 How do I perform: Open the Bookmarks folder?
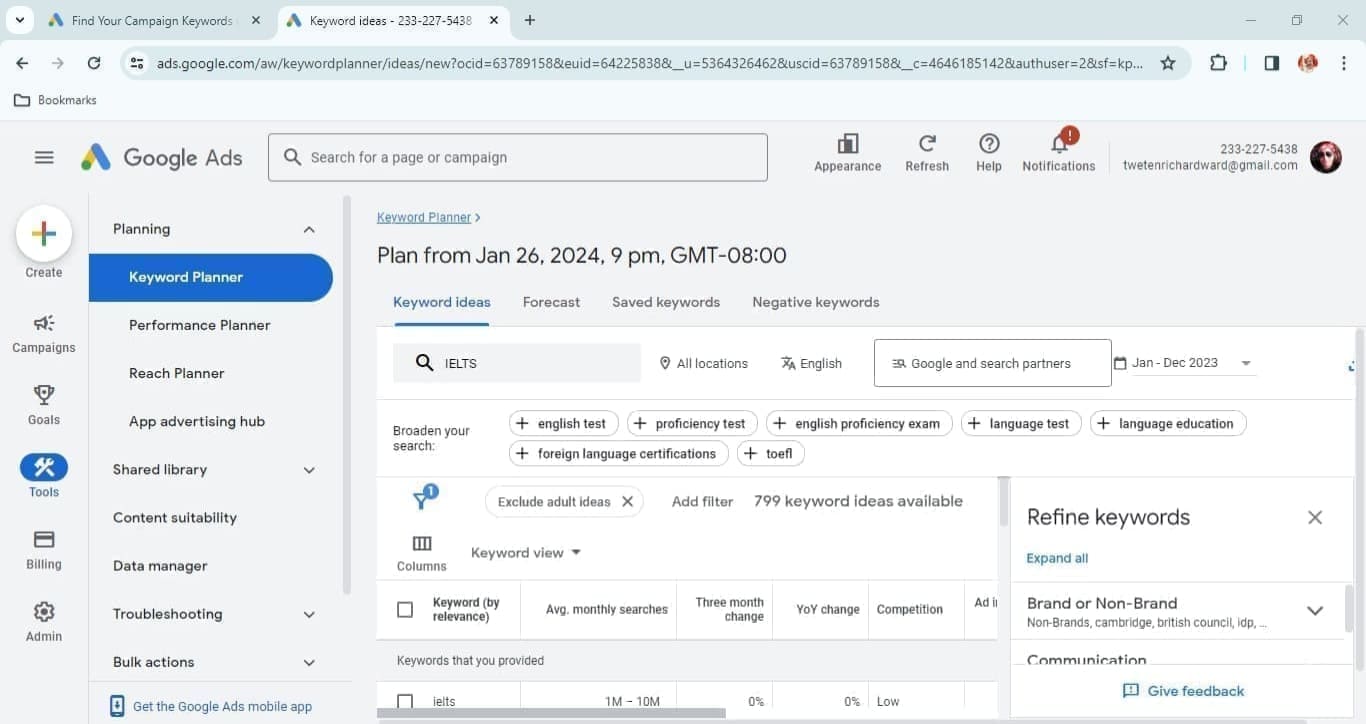point(56,100)
